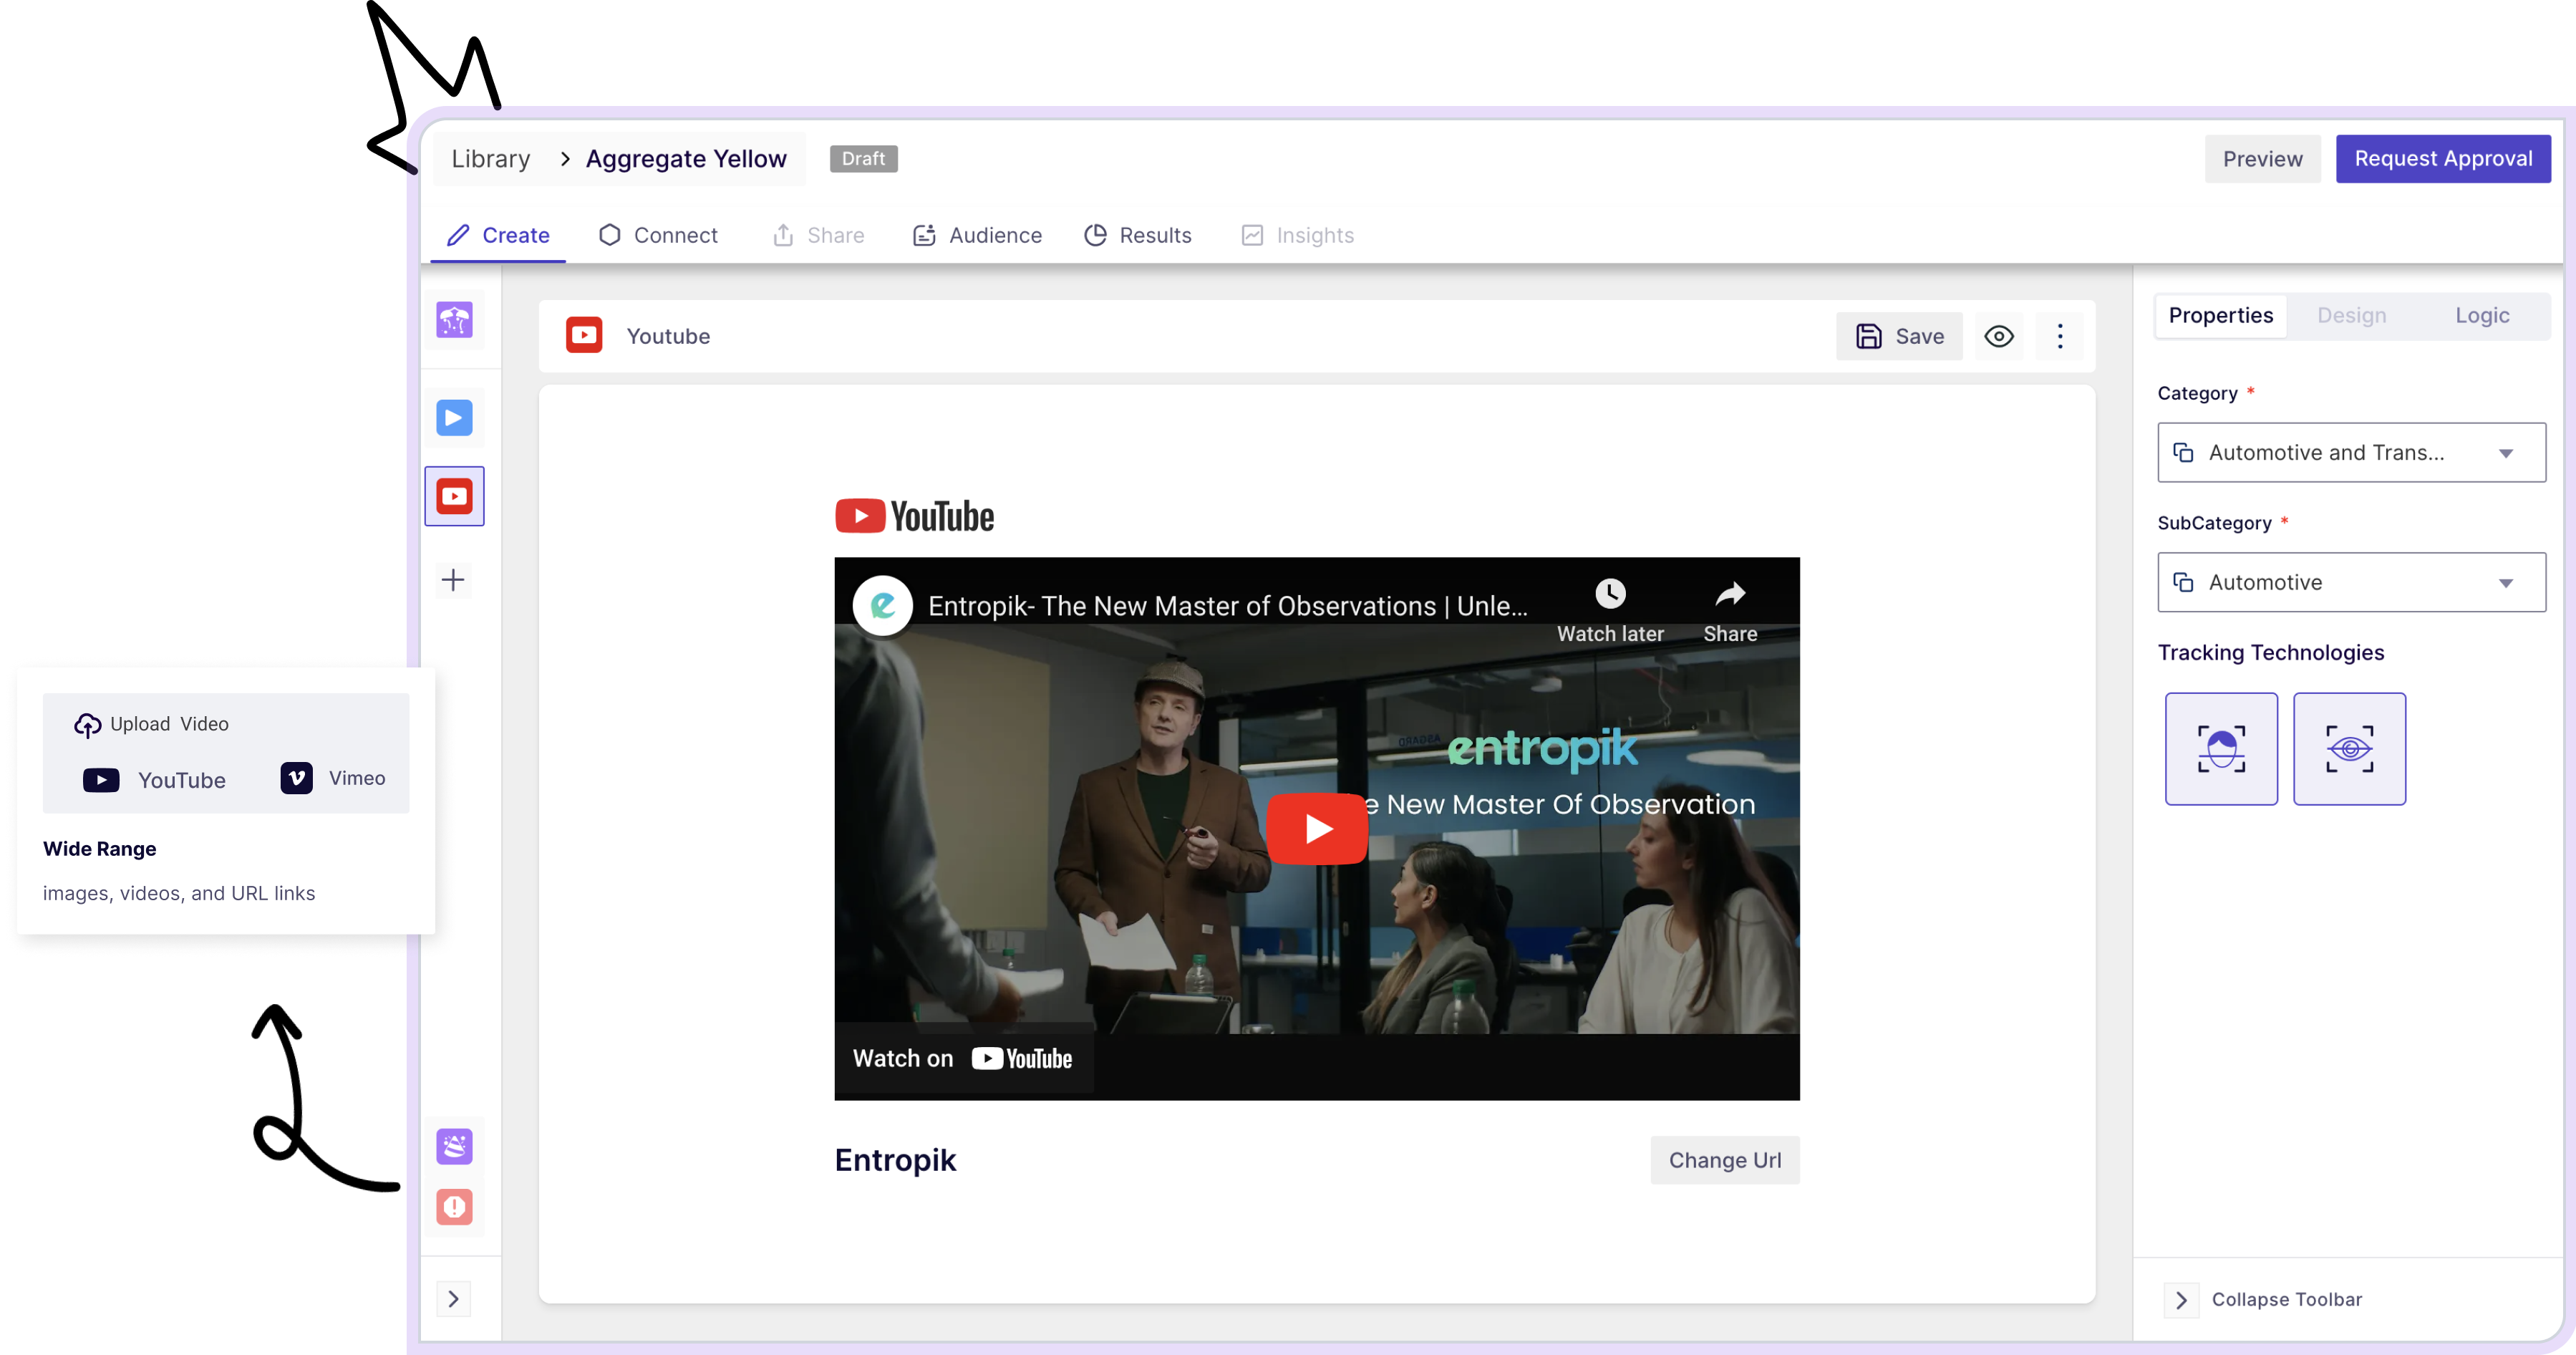Select the Properties panel tab
This screenshot has width=2576, height=1355.
pyautogui.click(x=2221, y=316)
